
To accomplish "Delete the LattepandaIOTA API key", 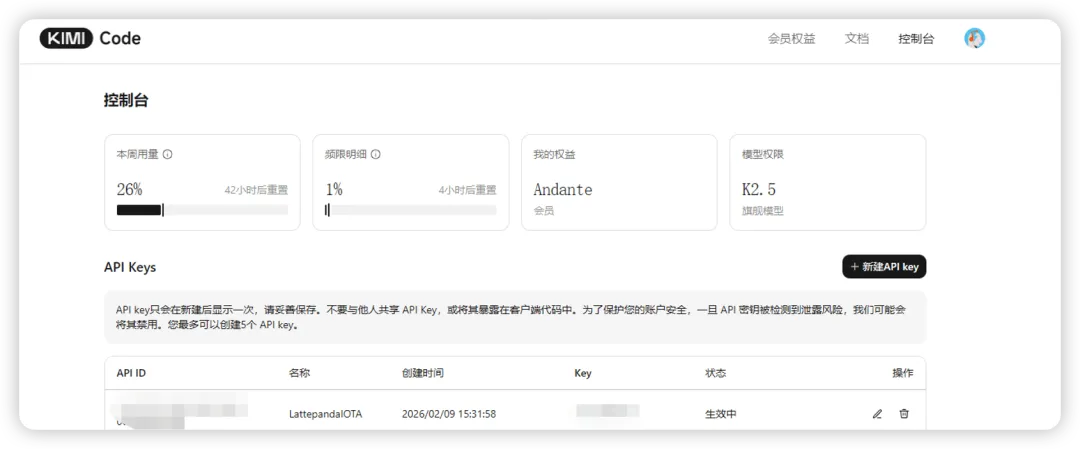I will [x=904, y=414].
